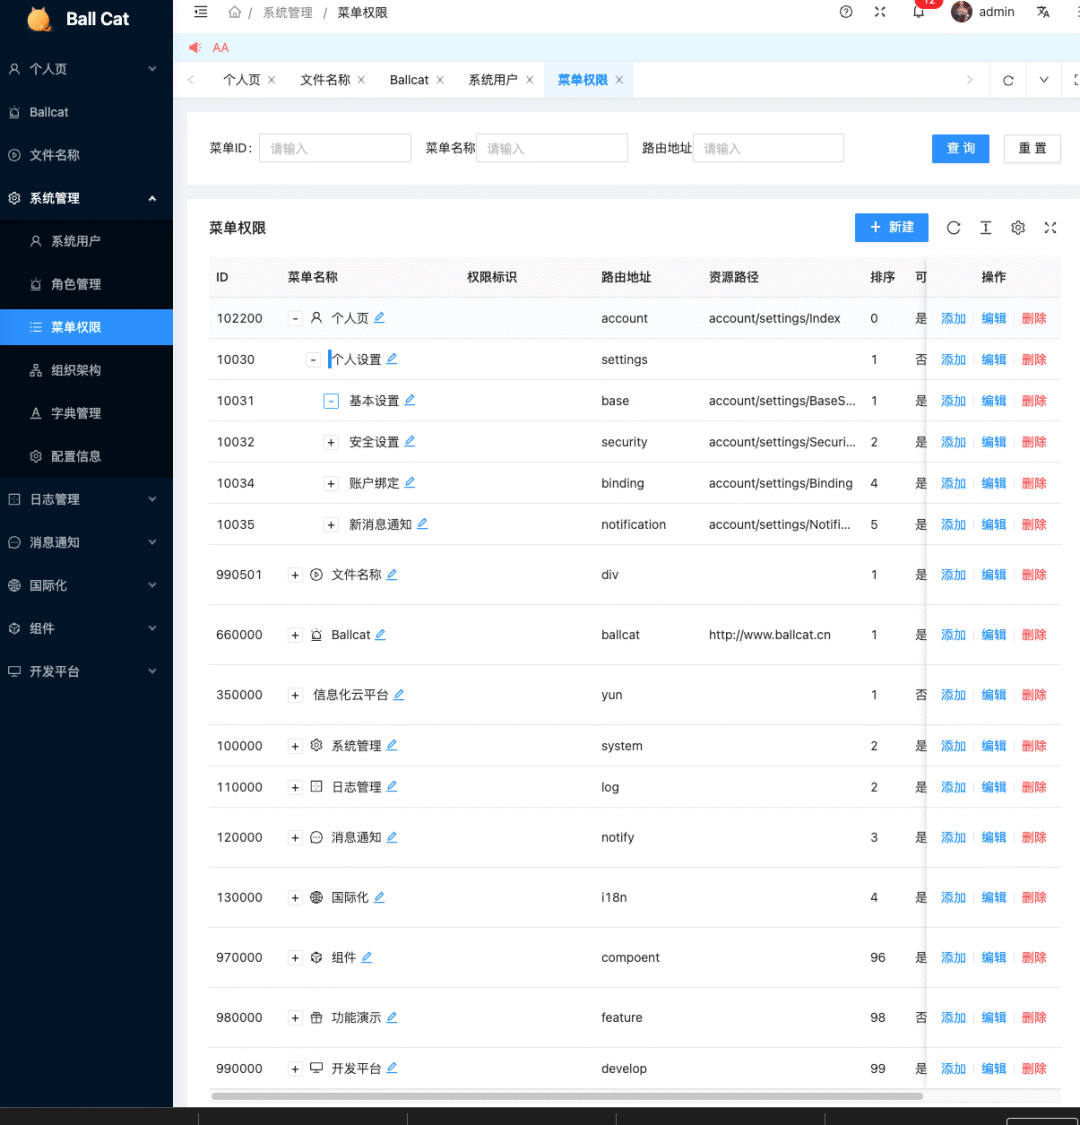This screenshot has height=1125, width=1080.
Task: Focus the 路由地址 input field
Action: coord(768,149)
